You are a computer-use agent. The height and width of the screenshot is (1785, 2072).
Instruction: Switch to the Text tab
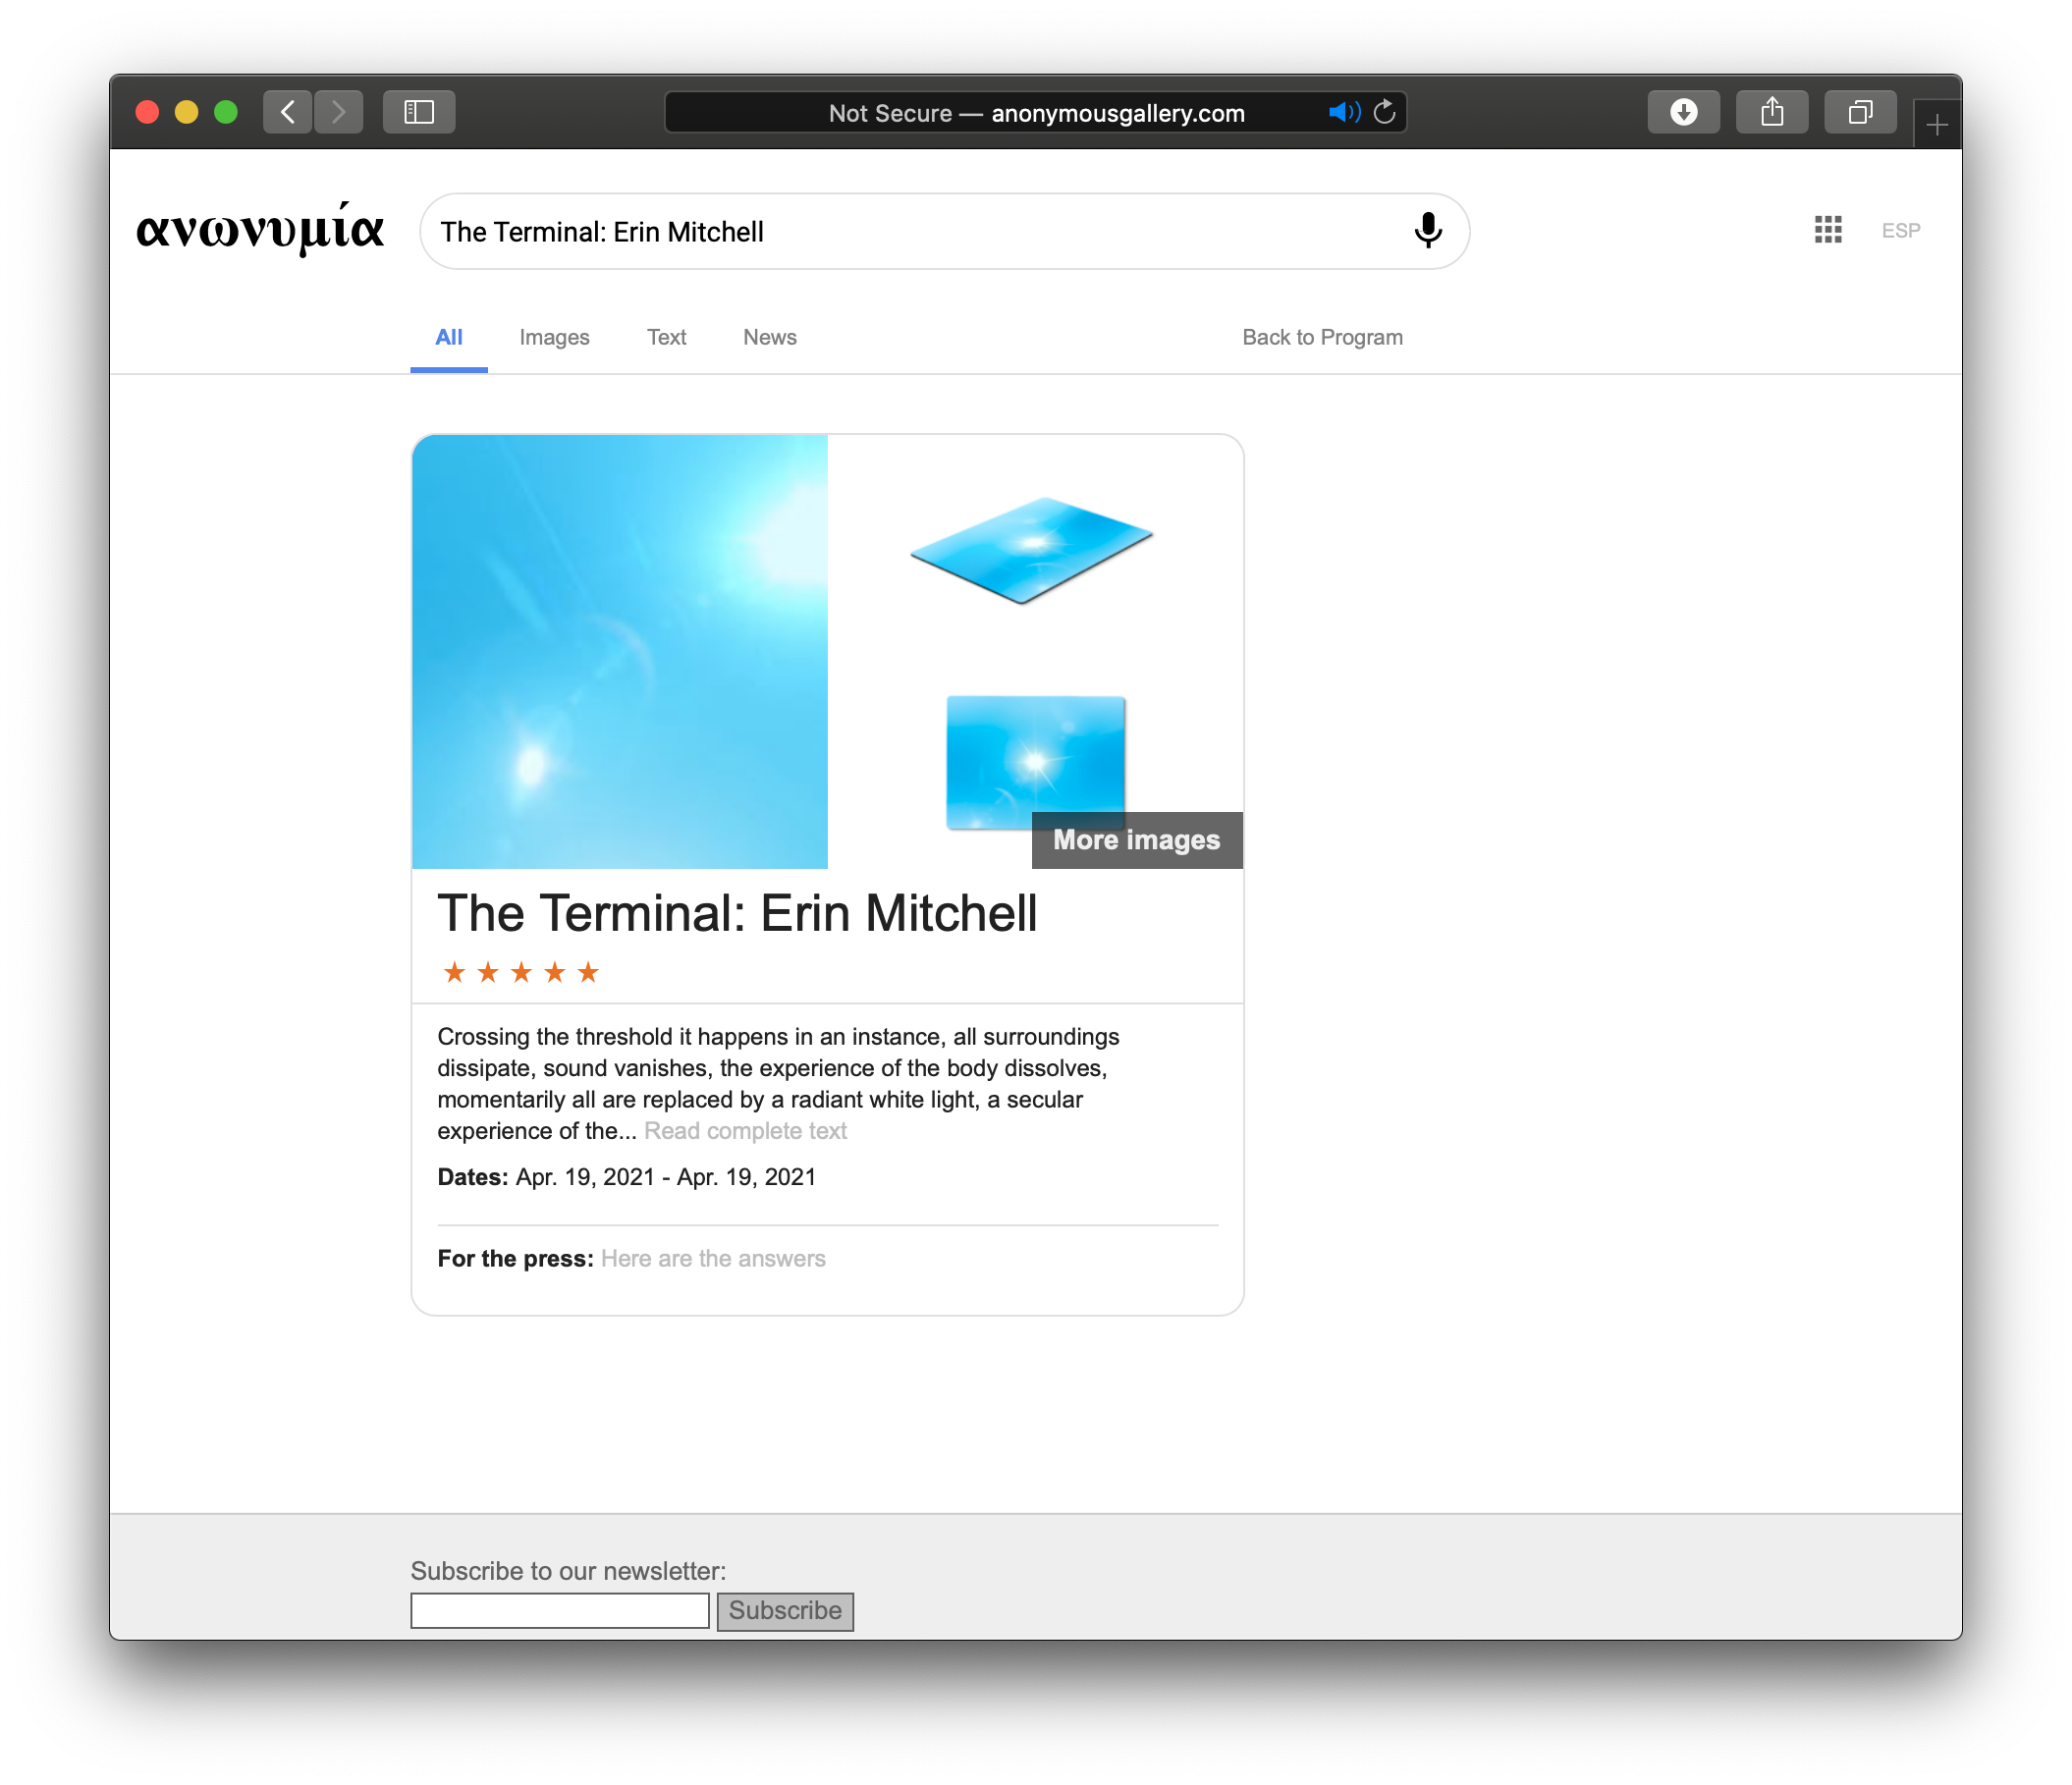[666, 338]
